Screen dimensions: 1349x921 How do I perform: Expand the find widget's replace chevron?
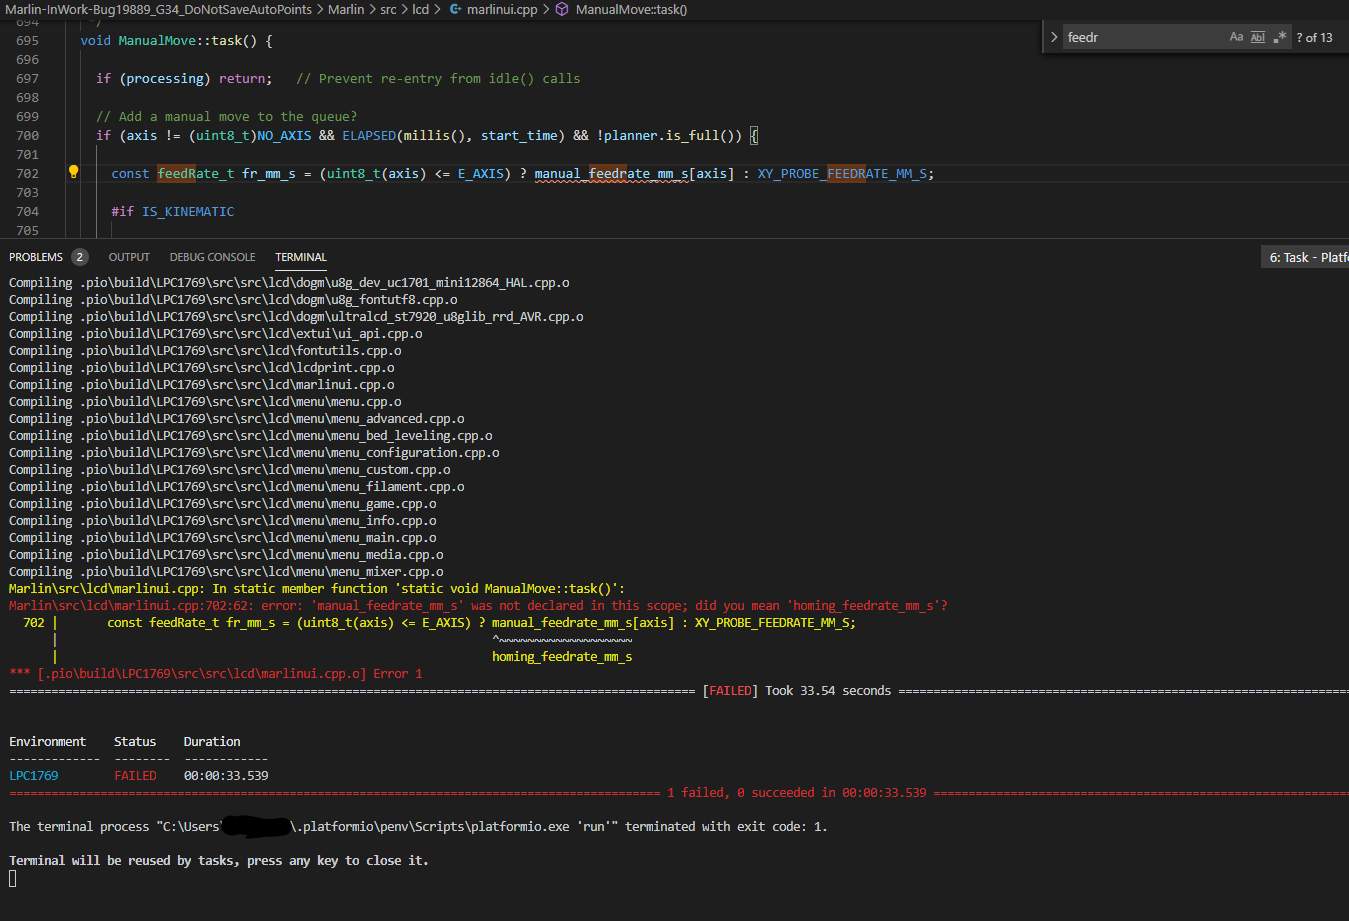click(1054, 37)
